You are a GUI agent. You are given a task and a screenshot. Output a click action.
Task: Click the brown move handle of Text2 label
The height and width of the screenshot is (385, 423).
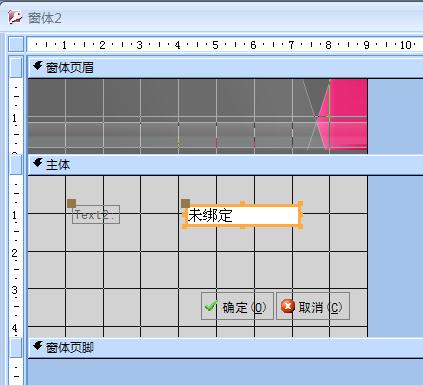(x=72, y=203)
